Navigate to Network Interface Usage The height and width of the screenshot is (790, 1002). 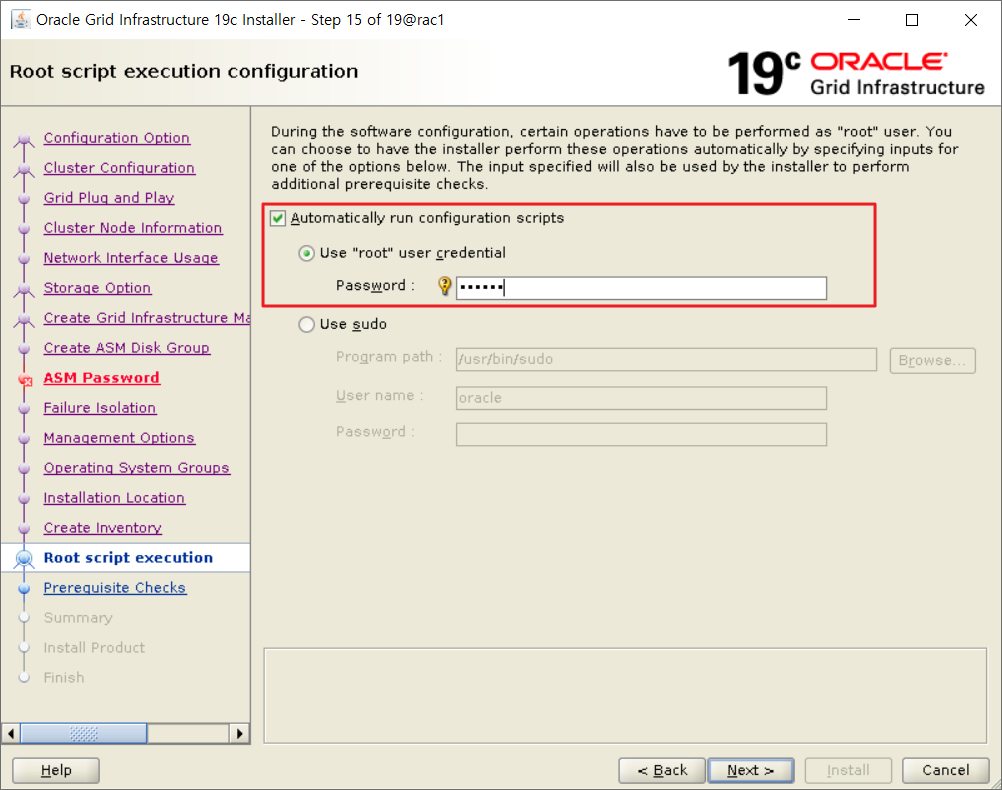[x=131, y=258]
